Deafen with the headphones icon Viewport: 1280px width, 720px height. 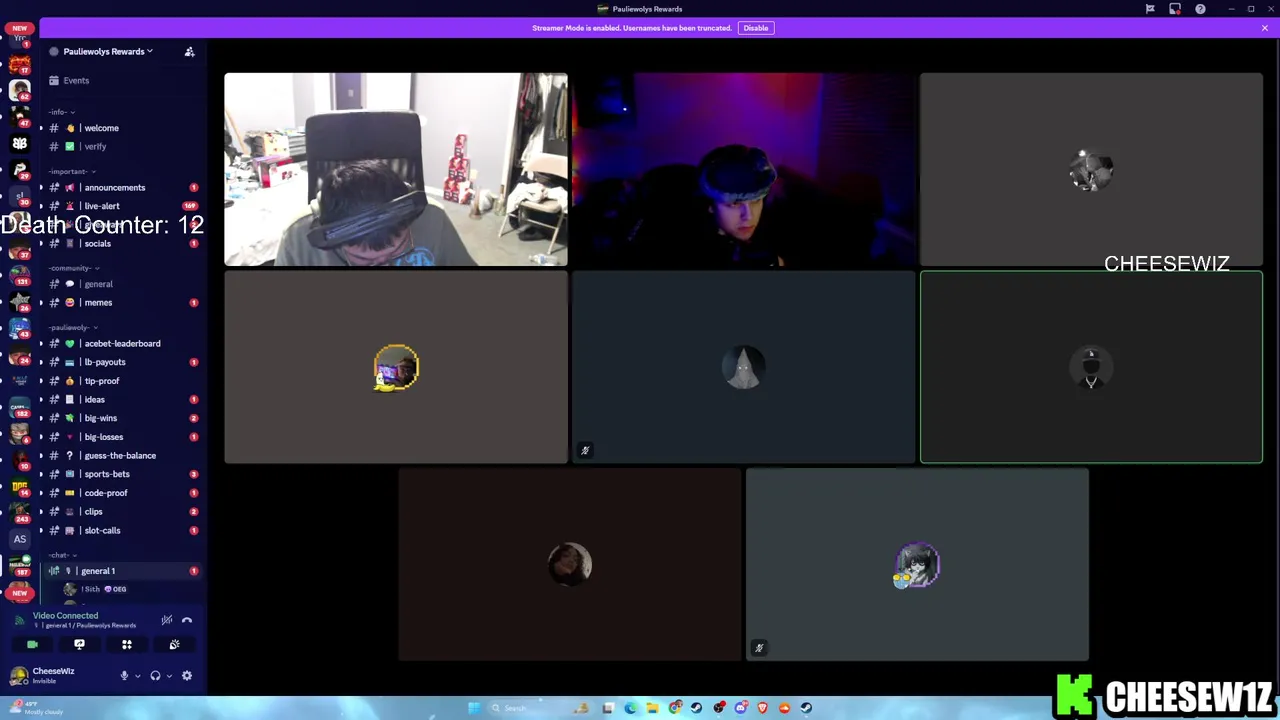155,676
